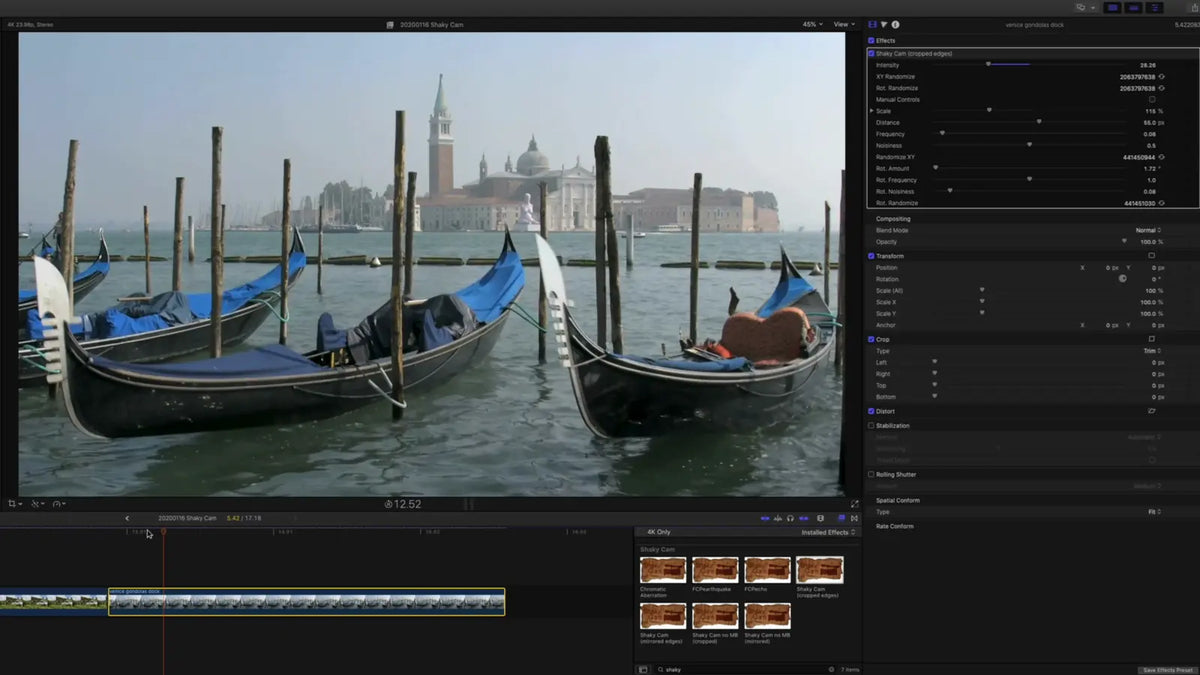Regenerate the Rot. Randomize seed below XY Randomize
Image resolution: width=1200 pixels, height=675 pixels.
tap(1162, 88)
